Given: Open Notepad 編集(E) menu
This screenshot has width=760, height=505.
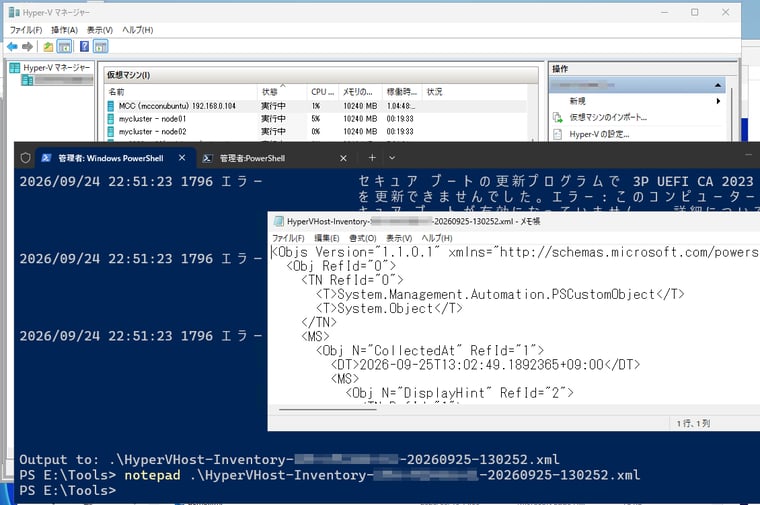Looking at the screenshot, I should [x=327, y=238].
